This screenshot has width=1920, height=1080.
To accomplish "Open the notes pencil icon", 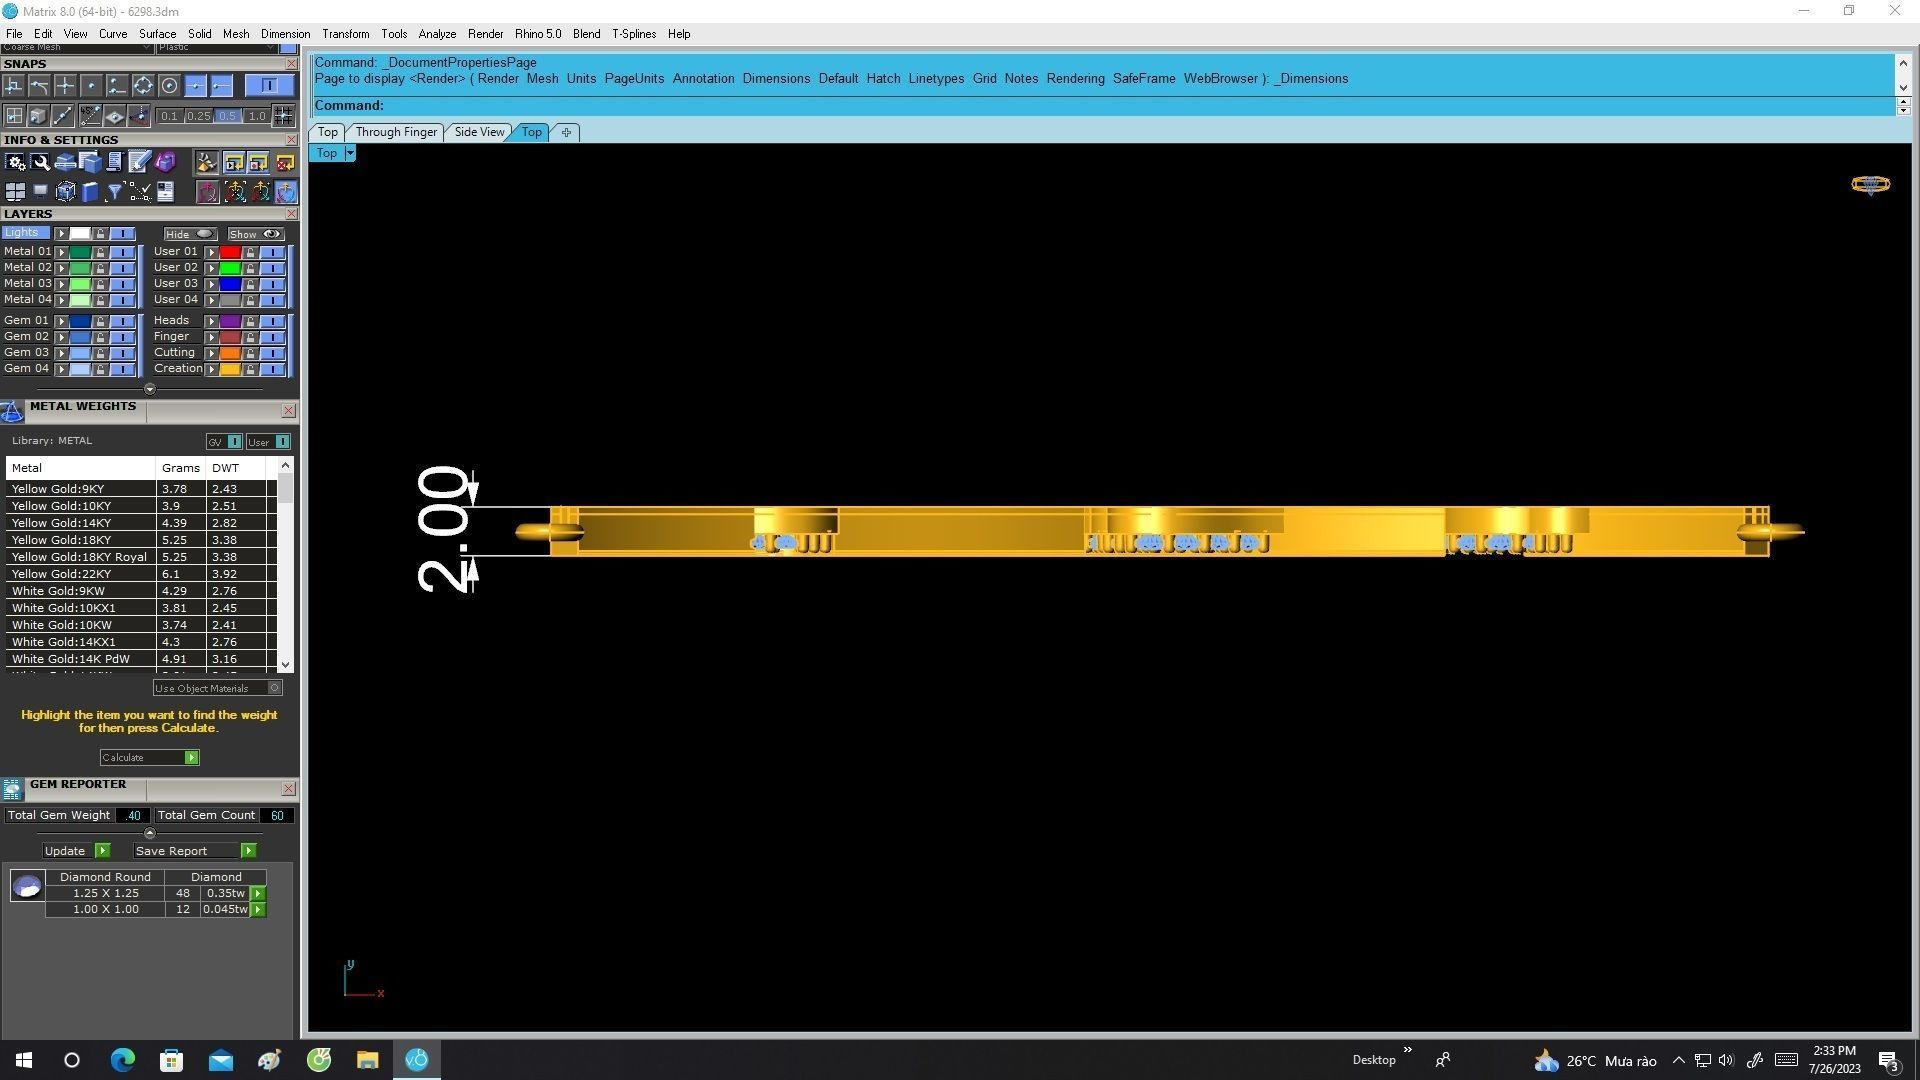I will pos(139,162).
